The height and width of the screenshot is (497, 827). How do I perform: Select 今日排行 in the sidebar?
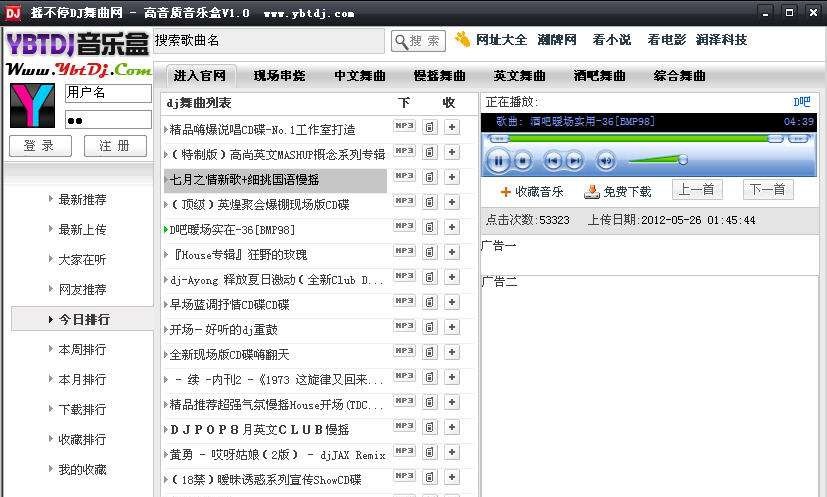82,319
